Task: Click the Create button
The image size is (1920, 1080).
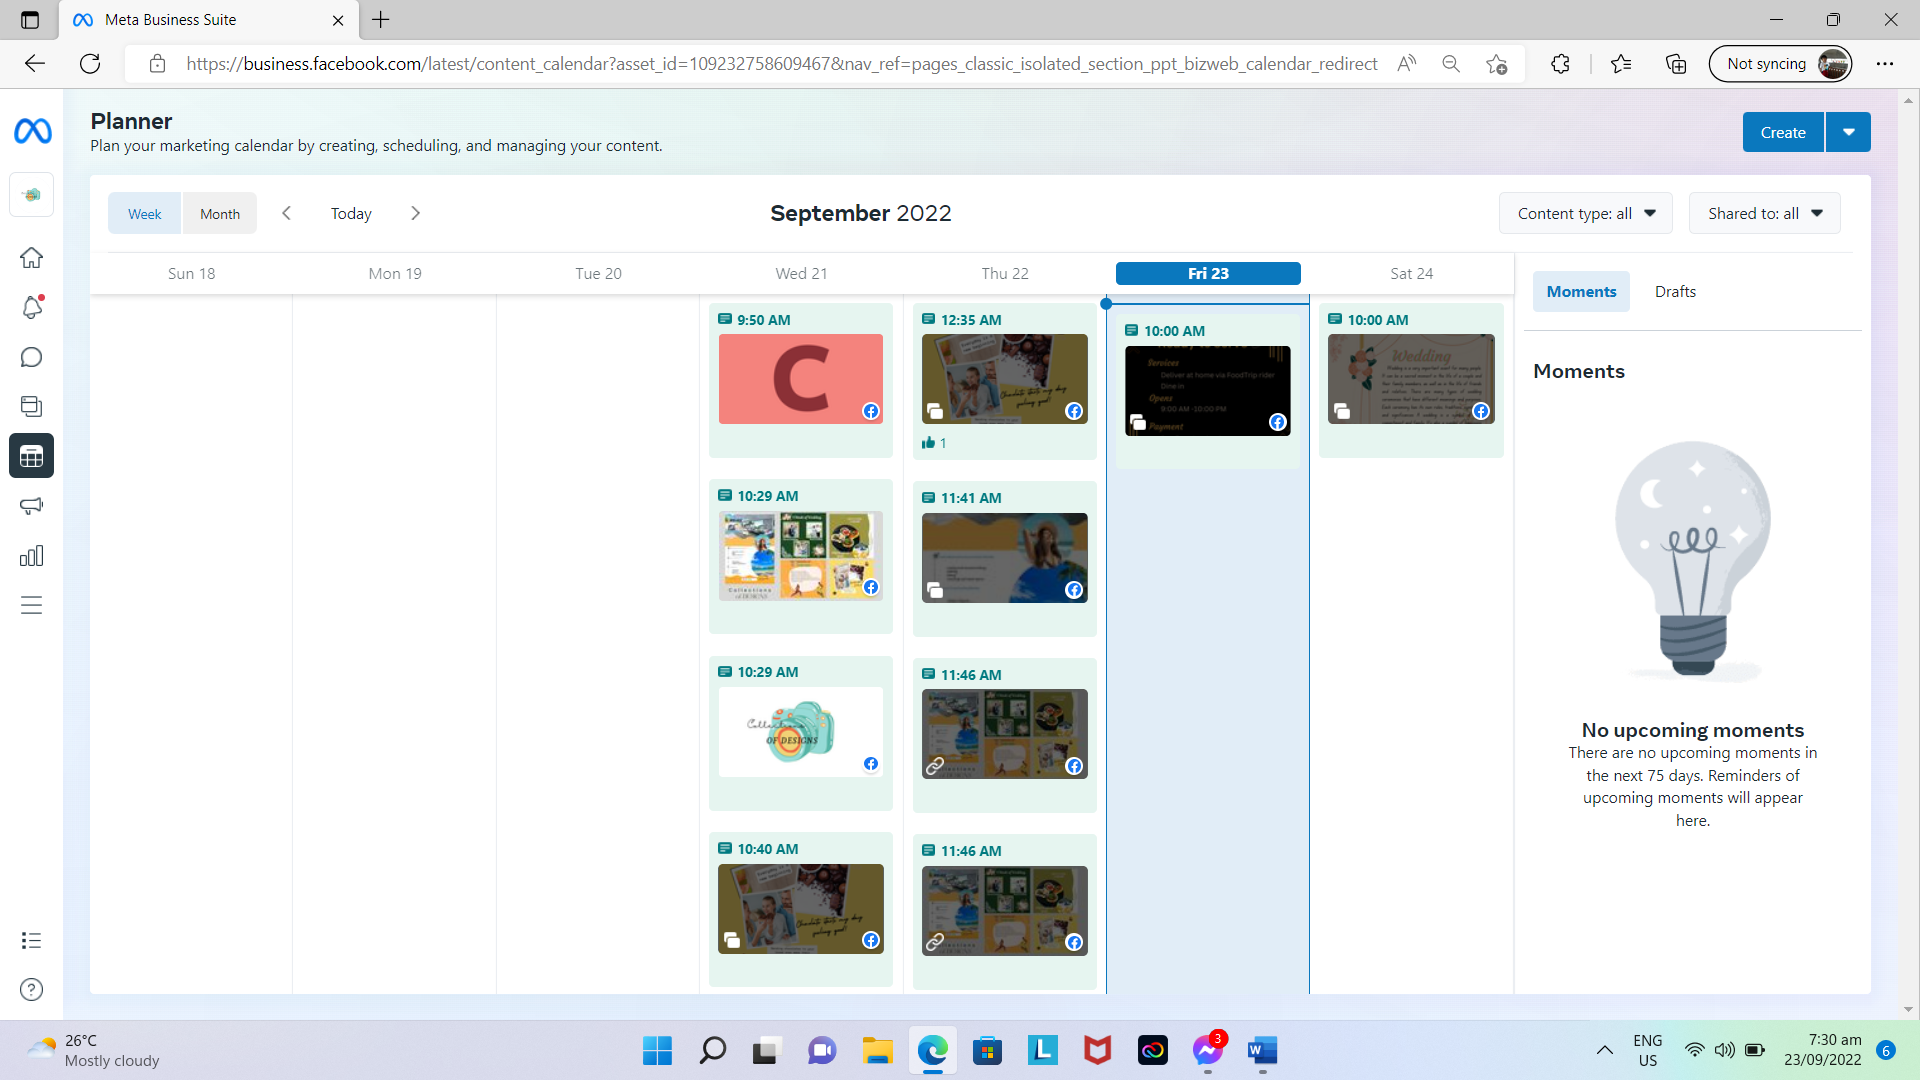Action: tap(1783, 132)
